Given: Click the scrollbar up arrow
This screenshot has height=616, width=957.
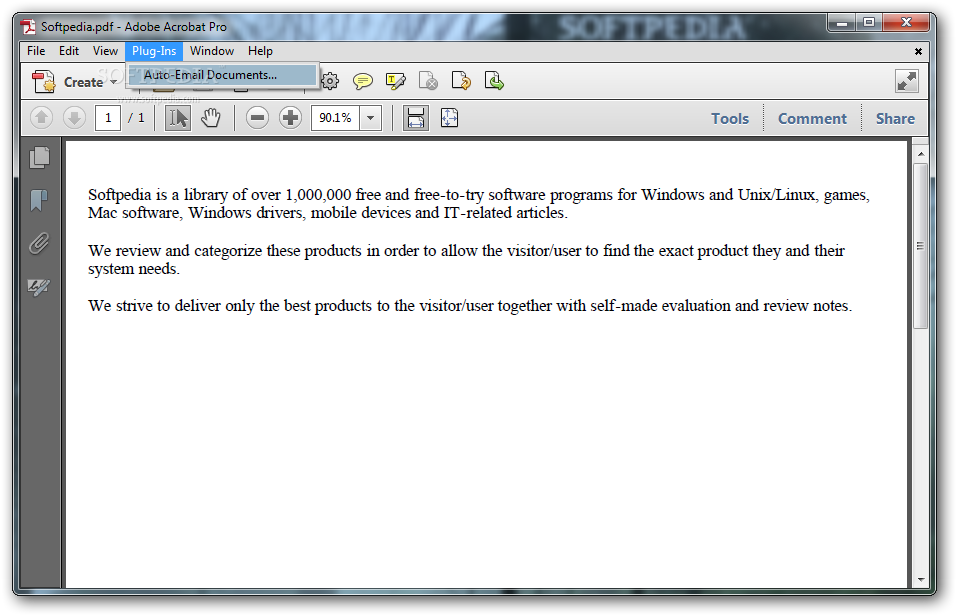Looking at the screenshot, I should 920,154.
